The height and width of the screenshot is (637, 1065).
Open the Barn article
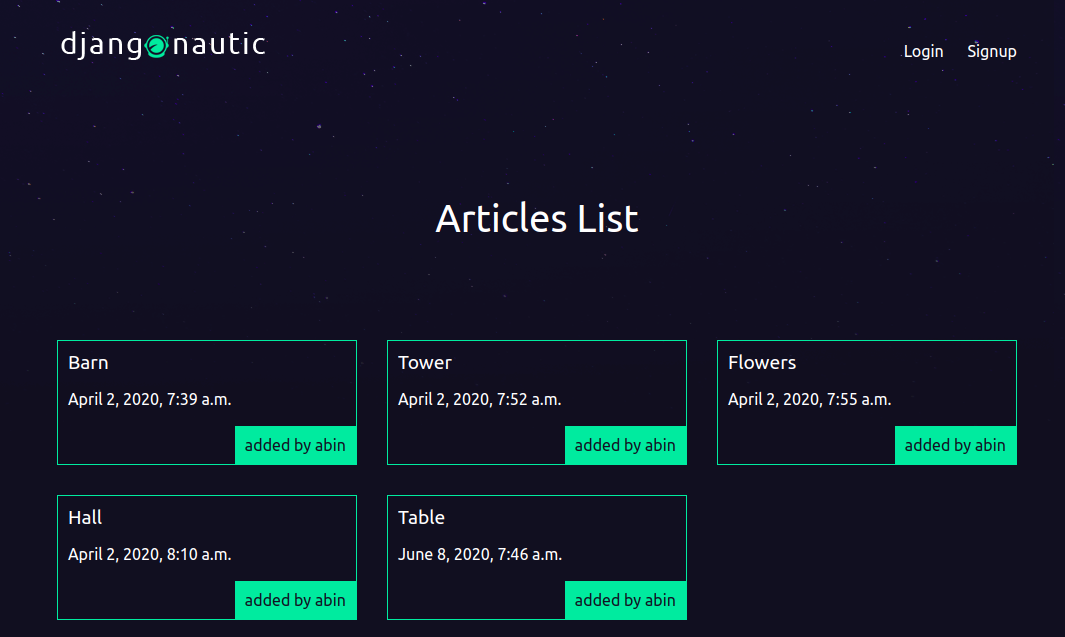pyautogui.click(x=88, y=362)
